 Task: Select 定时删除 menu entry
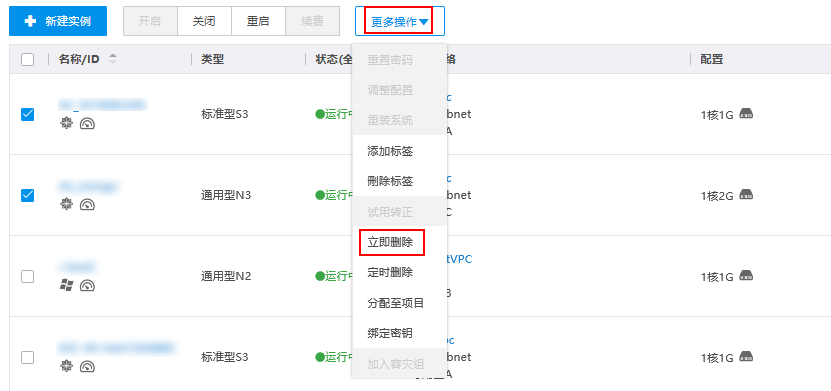coord(390,273)
